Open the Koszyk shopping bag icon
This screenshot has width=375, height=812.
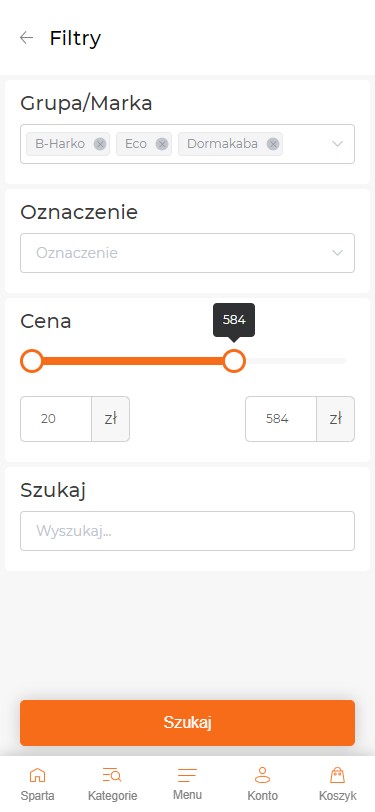tap(337, 775)
